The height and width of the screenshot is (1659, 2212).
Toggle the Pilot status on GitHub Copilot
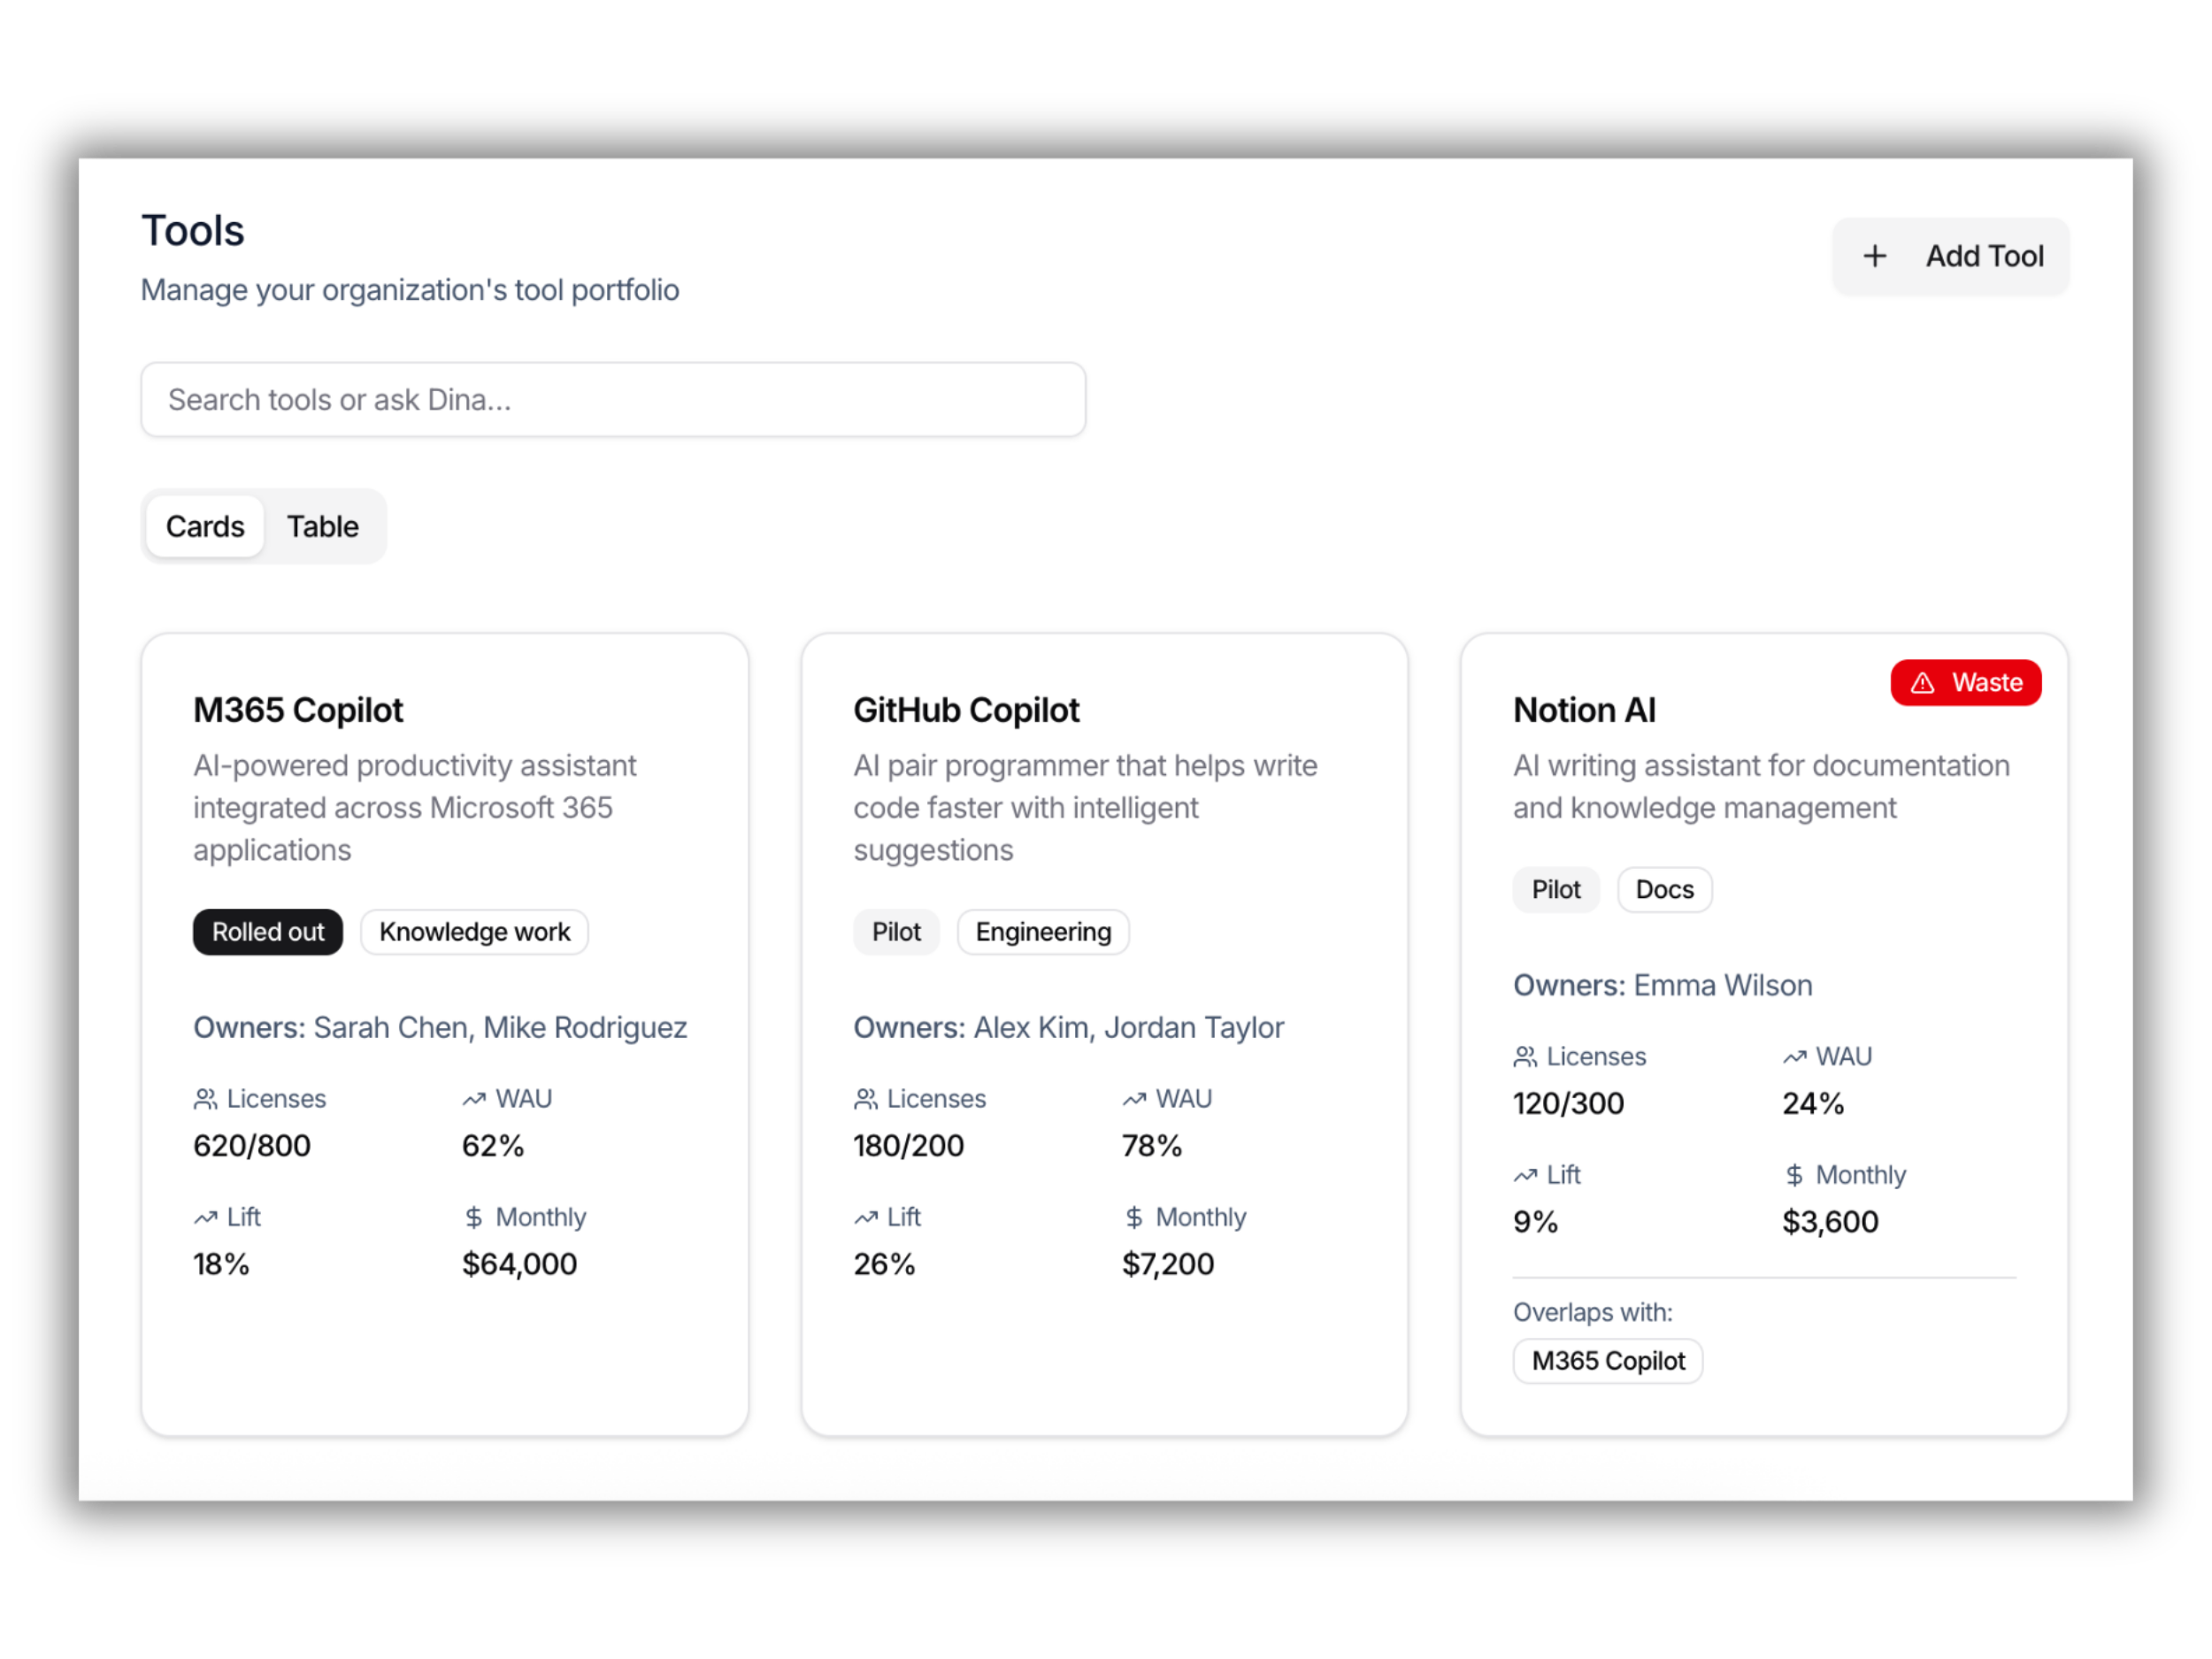(x=895, y=931)
